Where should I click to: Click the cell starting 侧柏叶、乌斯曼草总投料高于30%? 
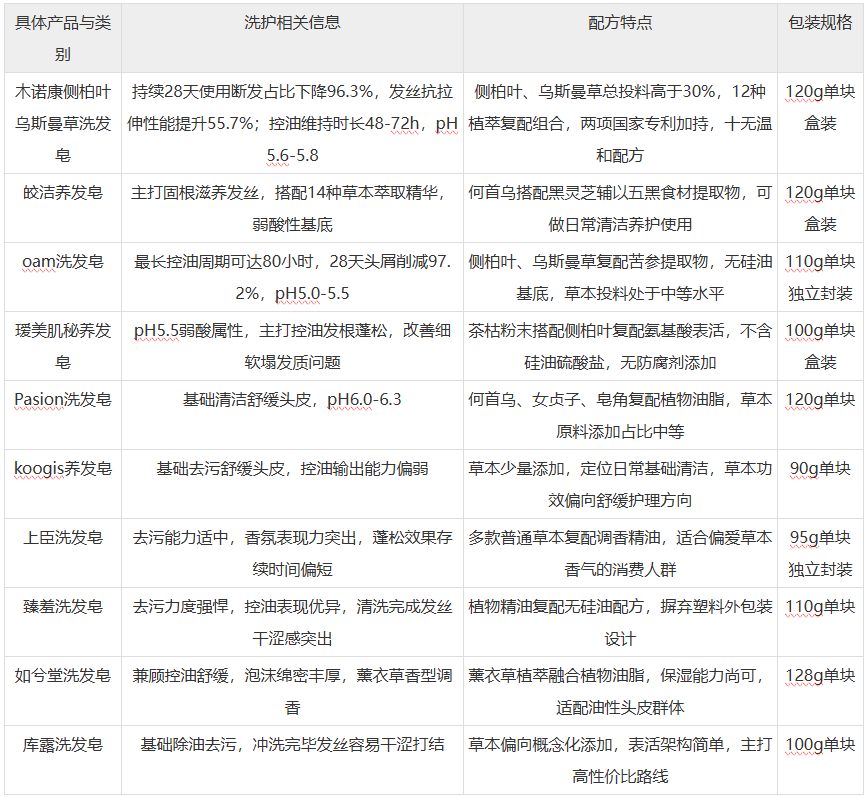[620, 123]
